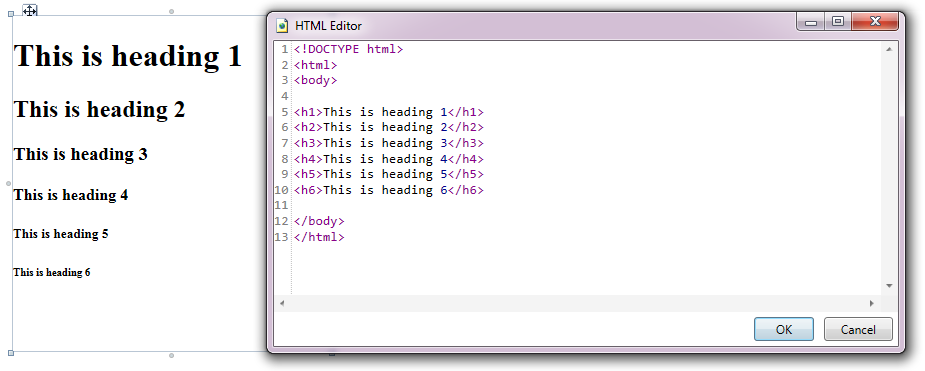
Task: Click the opening <html> tag line
Action: point(316,65)
